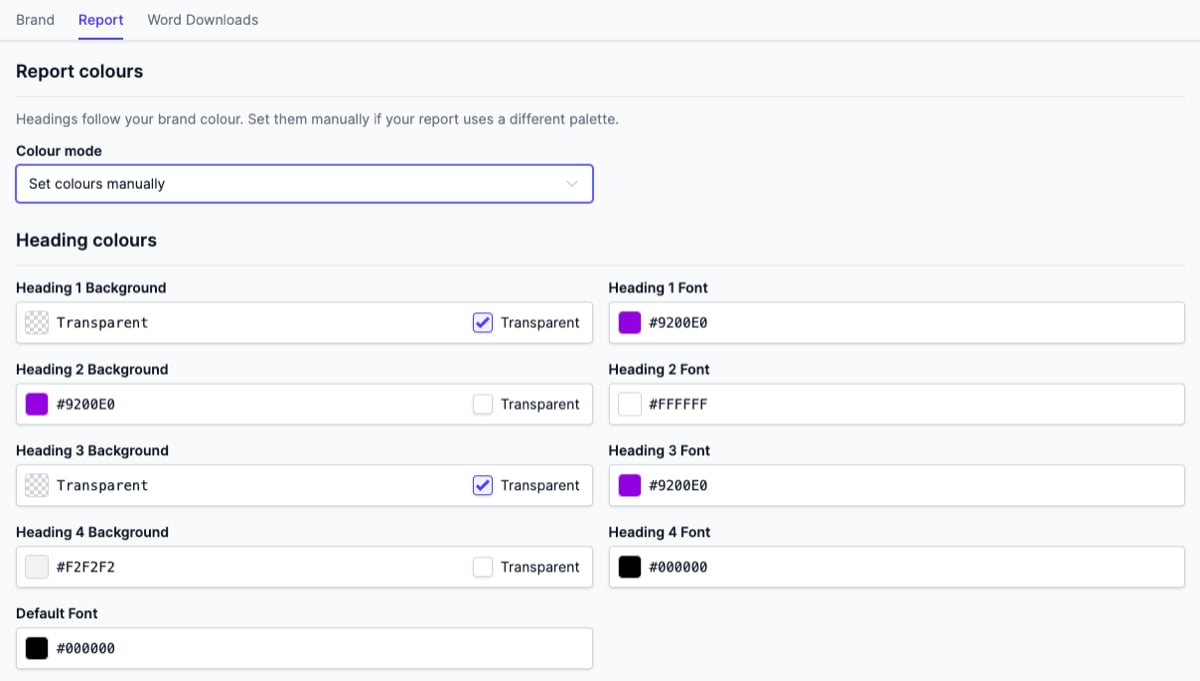Open the Colour mode dropdown
The image size is (1200, 681).
point(304,184)
